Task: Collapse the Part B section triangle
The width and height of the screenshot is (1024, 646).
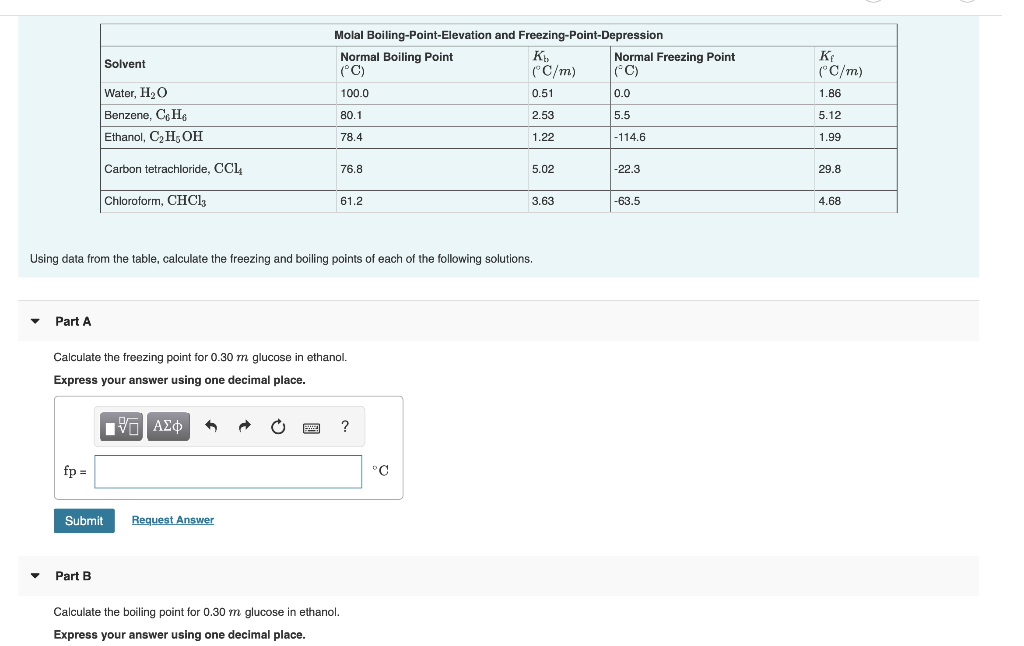Action: [35, 576]
